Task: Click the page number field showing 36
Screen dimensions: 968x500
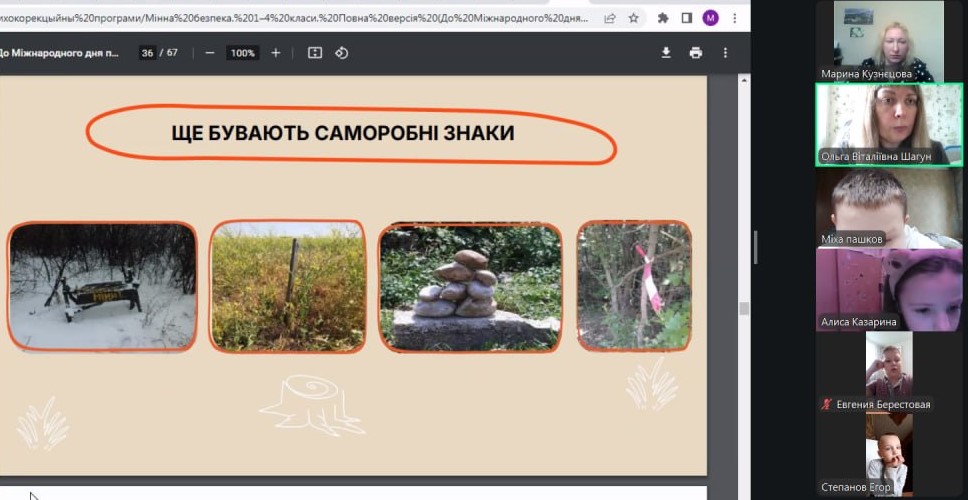Action: 147,53
